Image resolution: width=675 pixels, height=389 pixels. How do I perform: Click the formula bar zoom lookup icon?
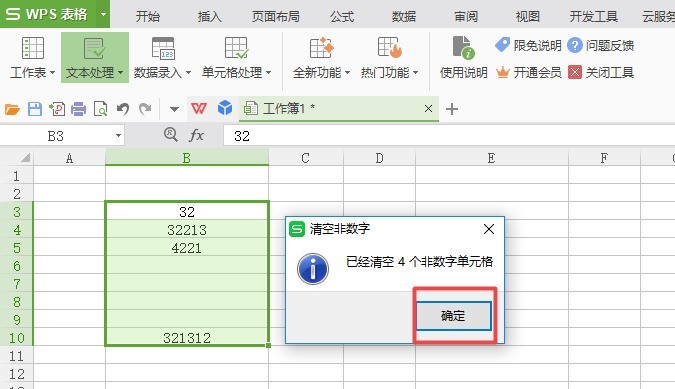pyautogui.click(x=170, y=135)
